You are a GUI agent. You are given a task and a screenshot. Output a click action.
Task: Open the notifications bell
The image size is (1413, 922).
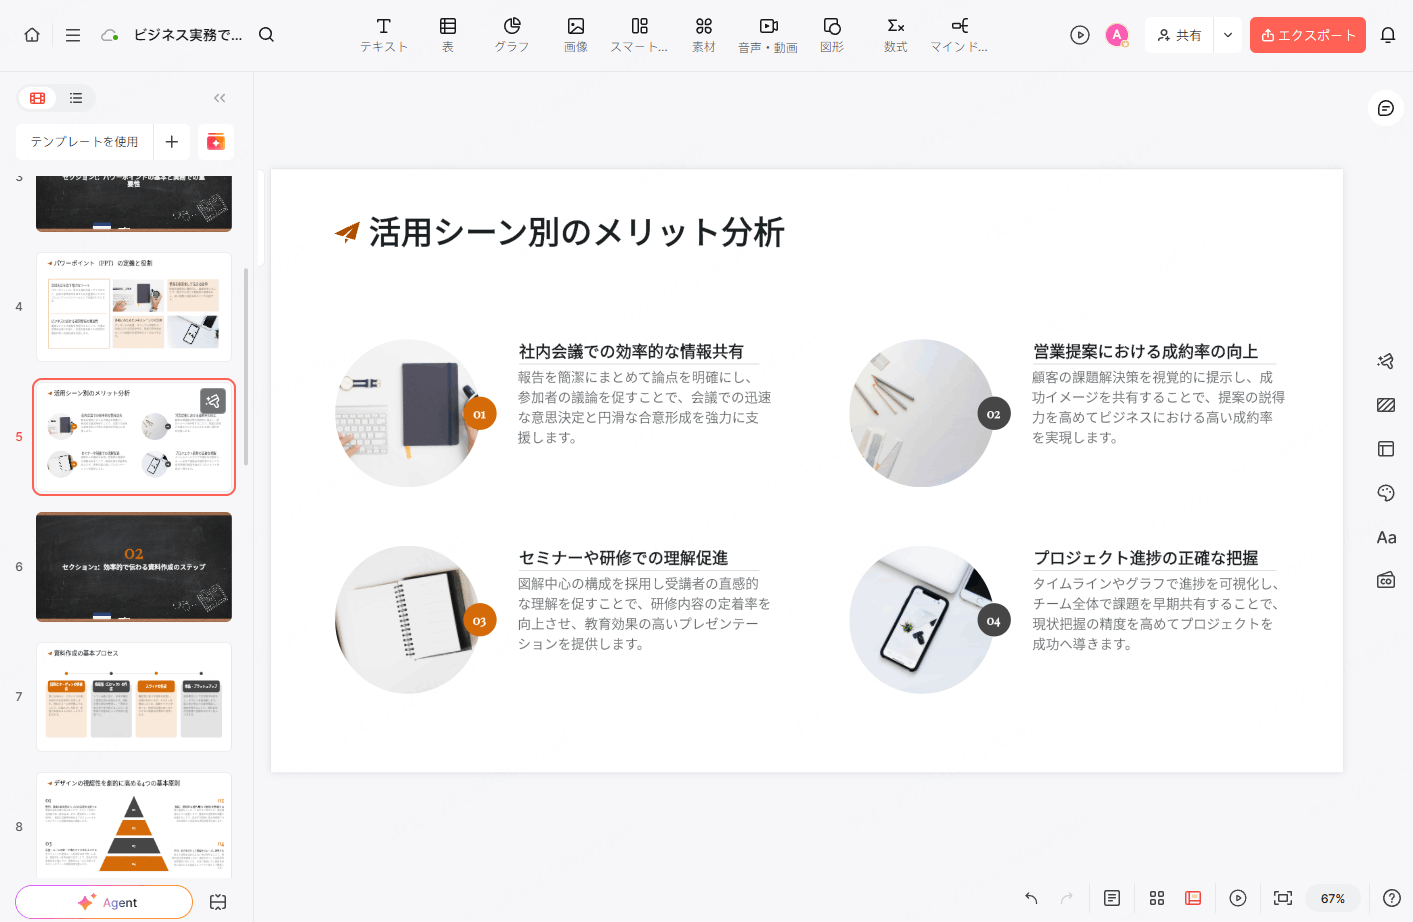(x=1388, y=35)
